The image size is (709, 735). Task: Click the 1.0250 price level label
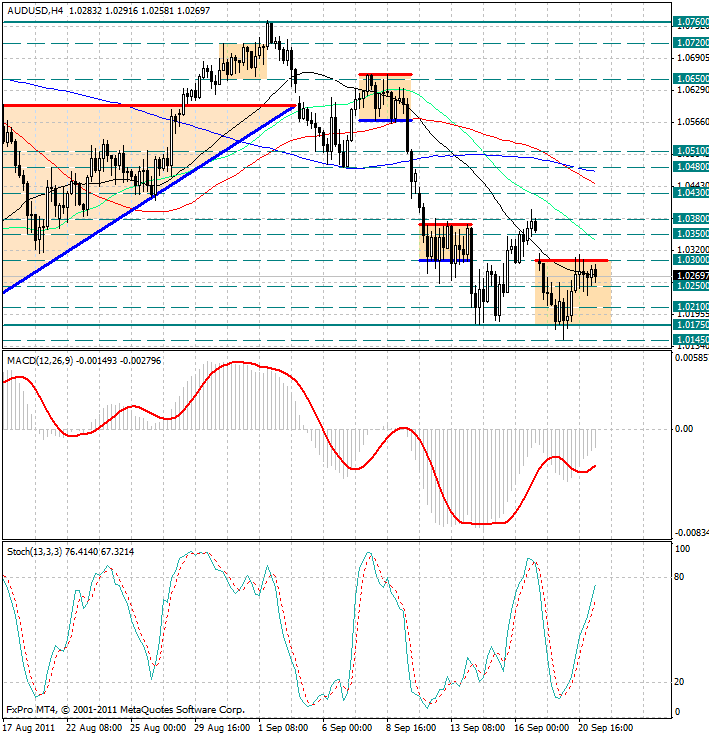(x=691, y=285)
